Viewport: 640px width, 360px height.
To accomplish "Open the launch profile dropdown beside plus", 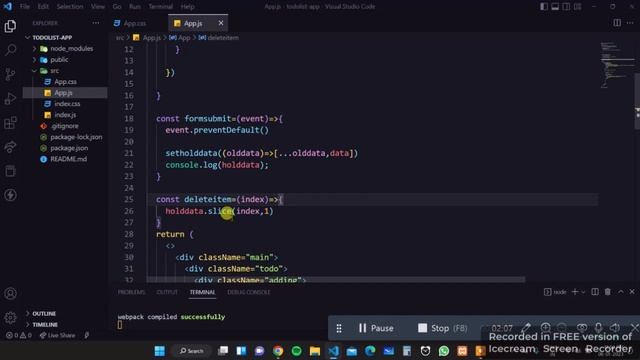I will 583,292.
